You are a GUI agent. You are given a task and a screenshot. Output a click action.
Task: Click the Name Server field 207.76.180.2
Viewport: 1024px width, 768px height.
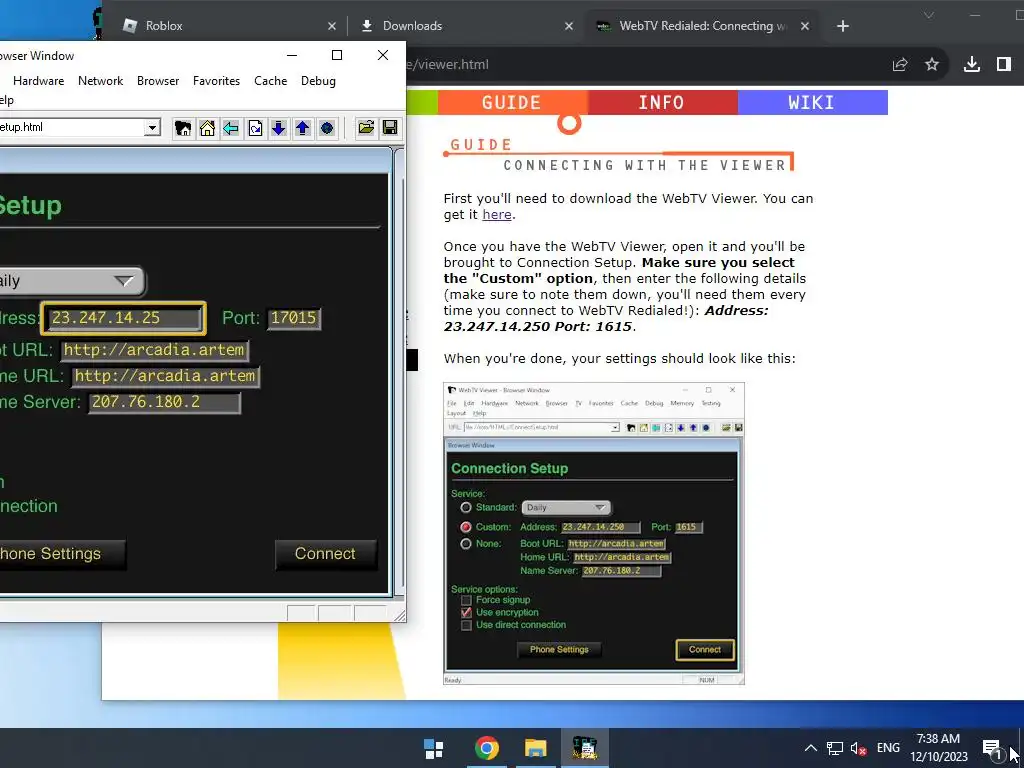(165, 402)
